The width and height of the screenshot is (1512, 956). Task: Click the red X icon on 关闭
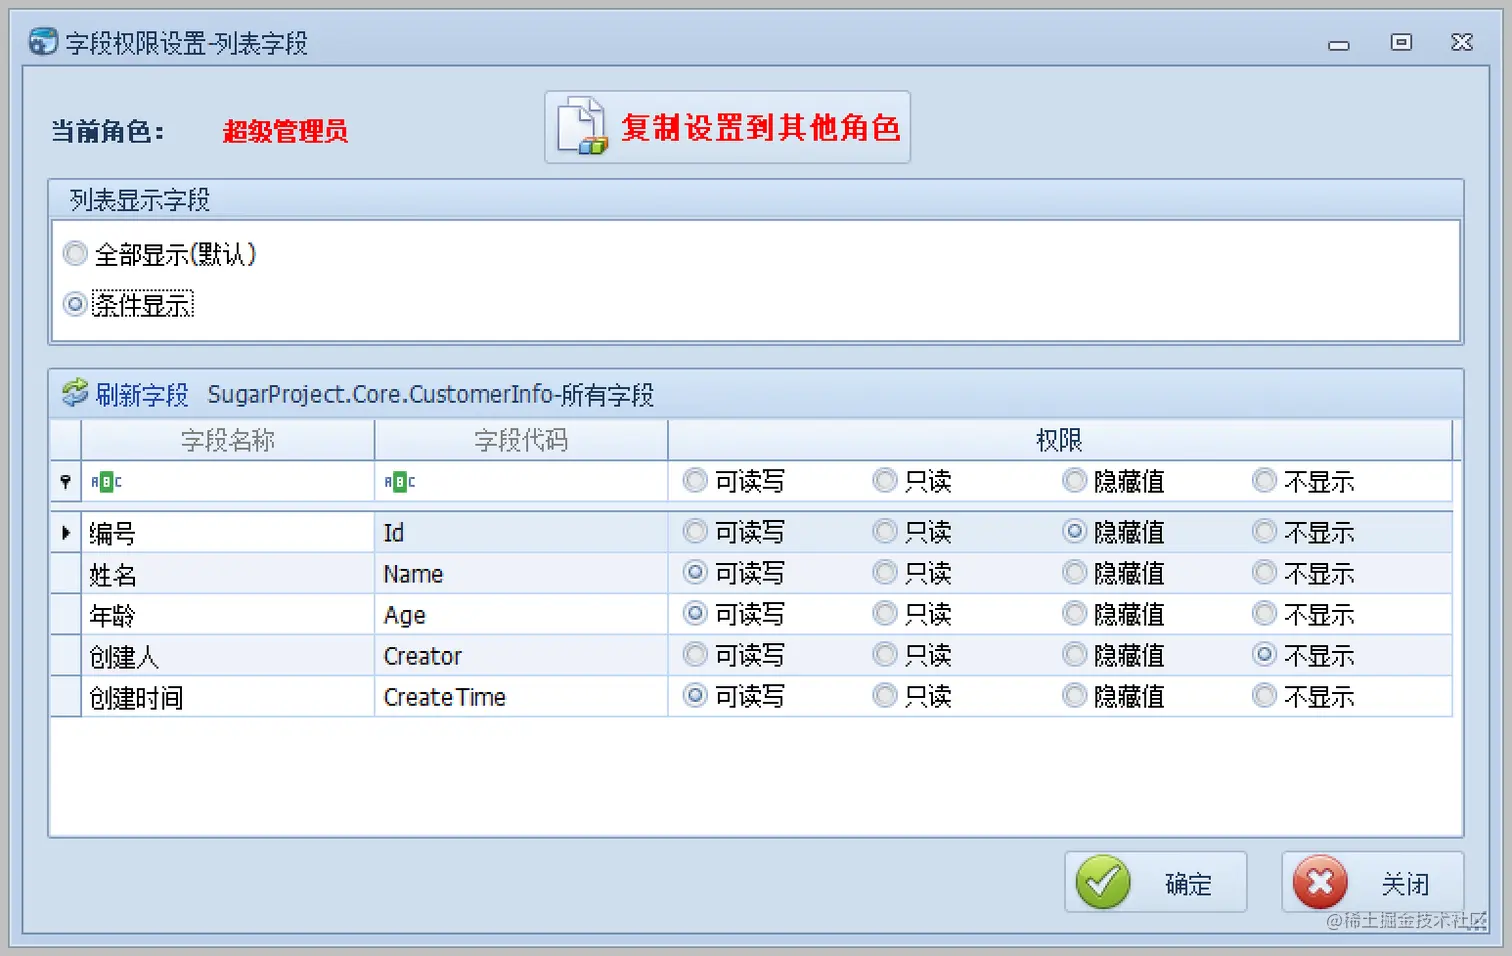[x=1320, y=882]
